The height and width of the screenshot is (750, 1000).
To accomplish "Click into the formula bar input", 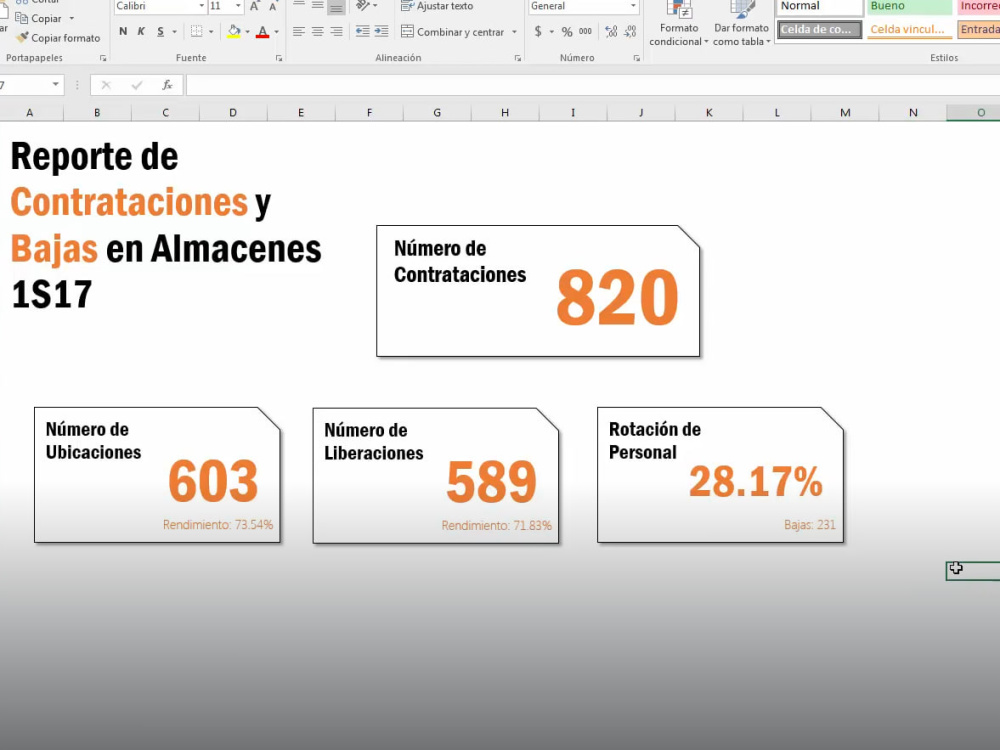I will 592,85.
